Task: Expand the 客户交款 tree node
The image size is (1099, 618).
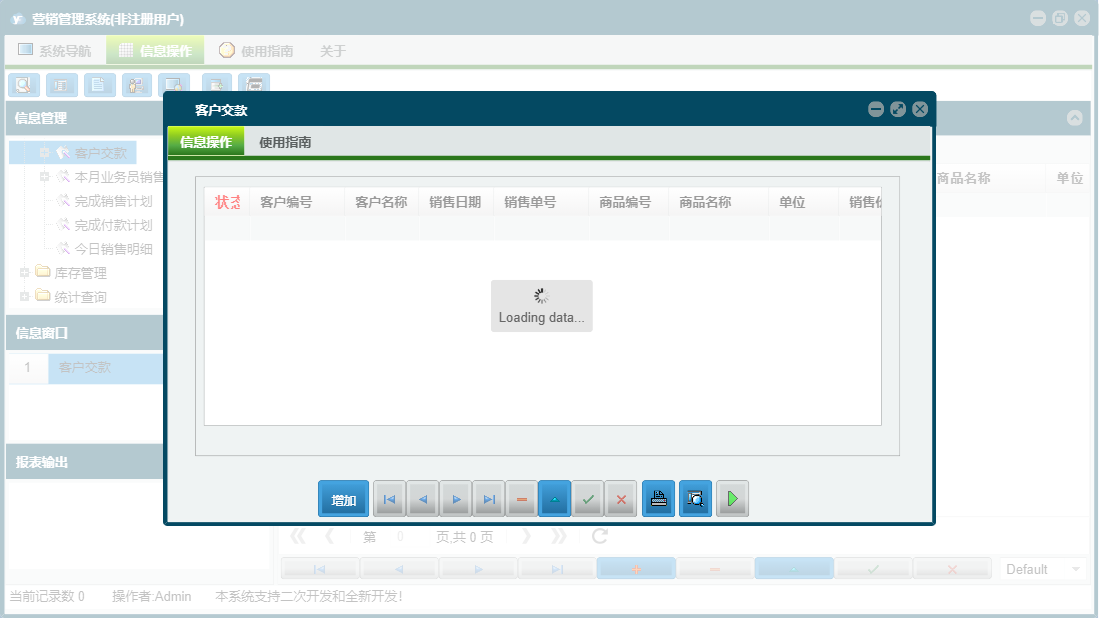Action: click(x=45, y=153)
